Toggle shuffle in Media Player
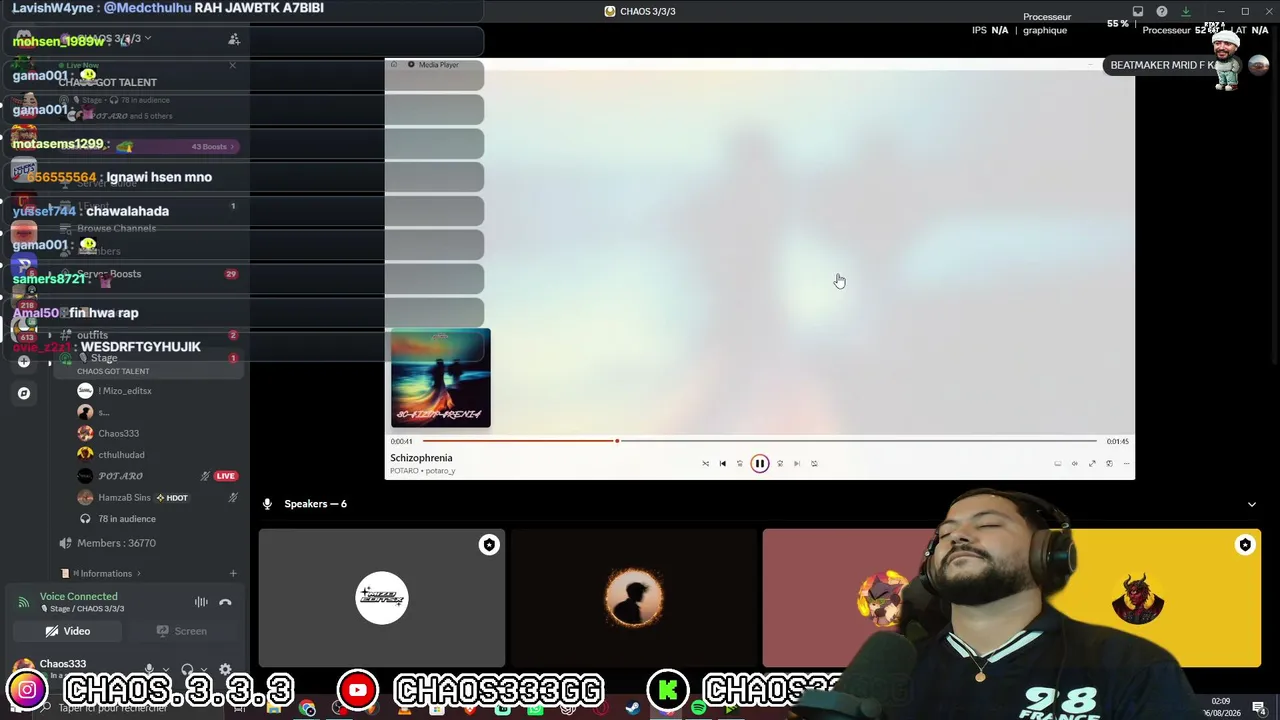 coord(705,463)
